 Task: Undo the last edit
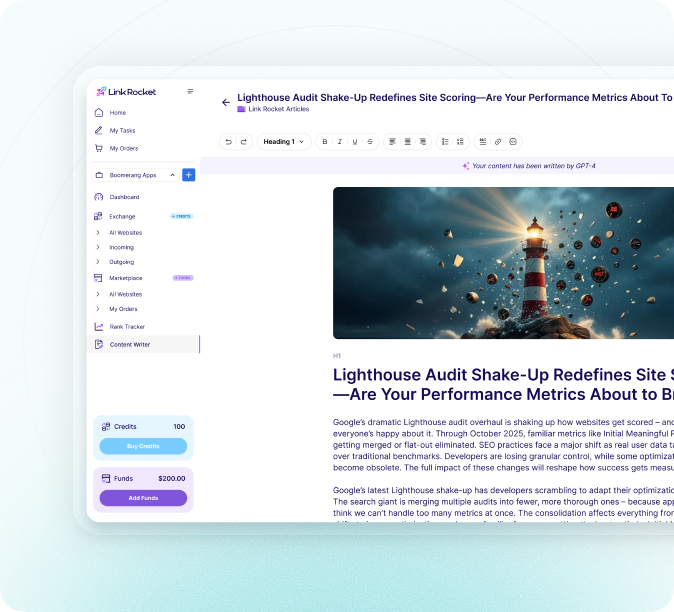[x=229, y=142]
